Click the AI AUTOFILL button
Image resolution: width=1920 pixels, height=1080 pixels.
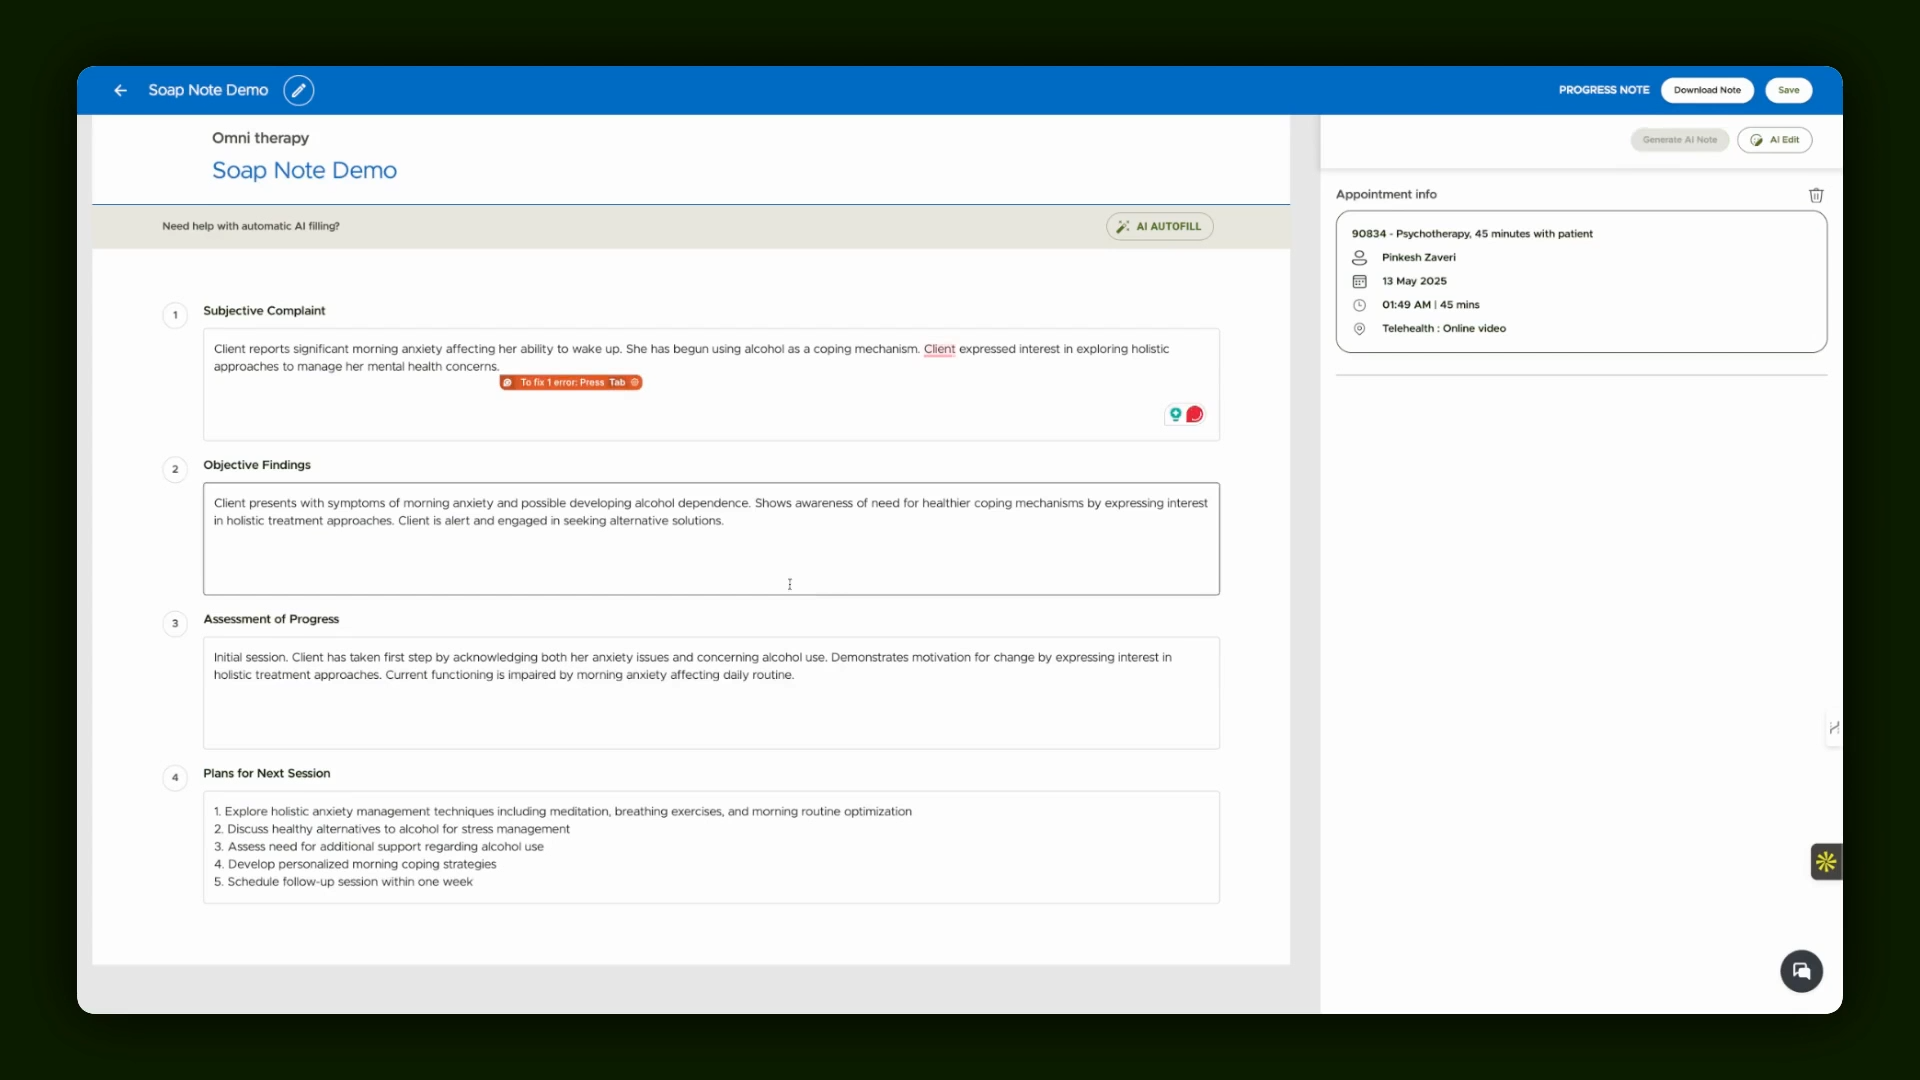click(1159, 226)
